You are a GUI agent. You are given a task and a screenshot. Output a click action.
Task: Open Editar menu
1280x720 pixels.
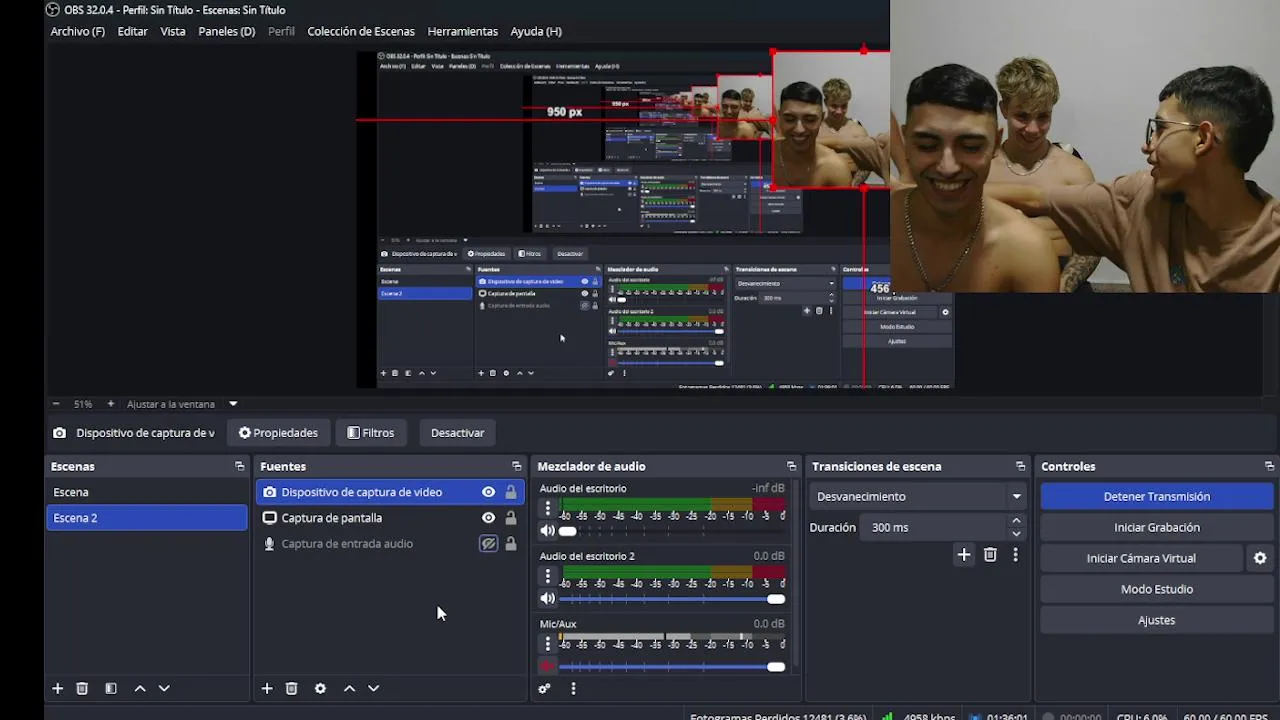(x=133, y=31)
